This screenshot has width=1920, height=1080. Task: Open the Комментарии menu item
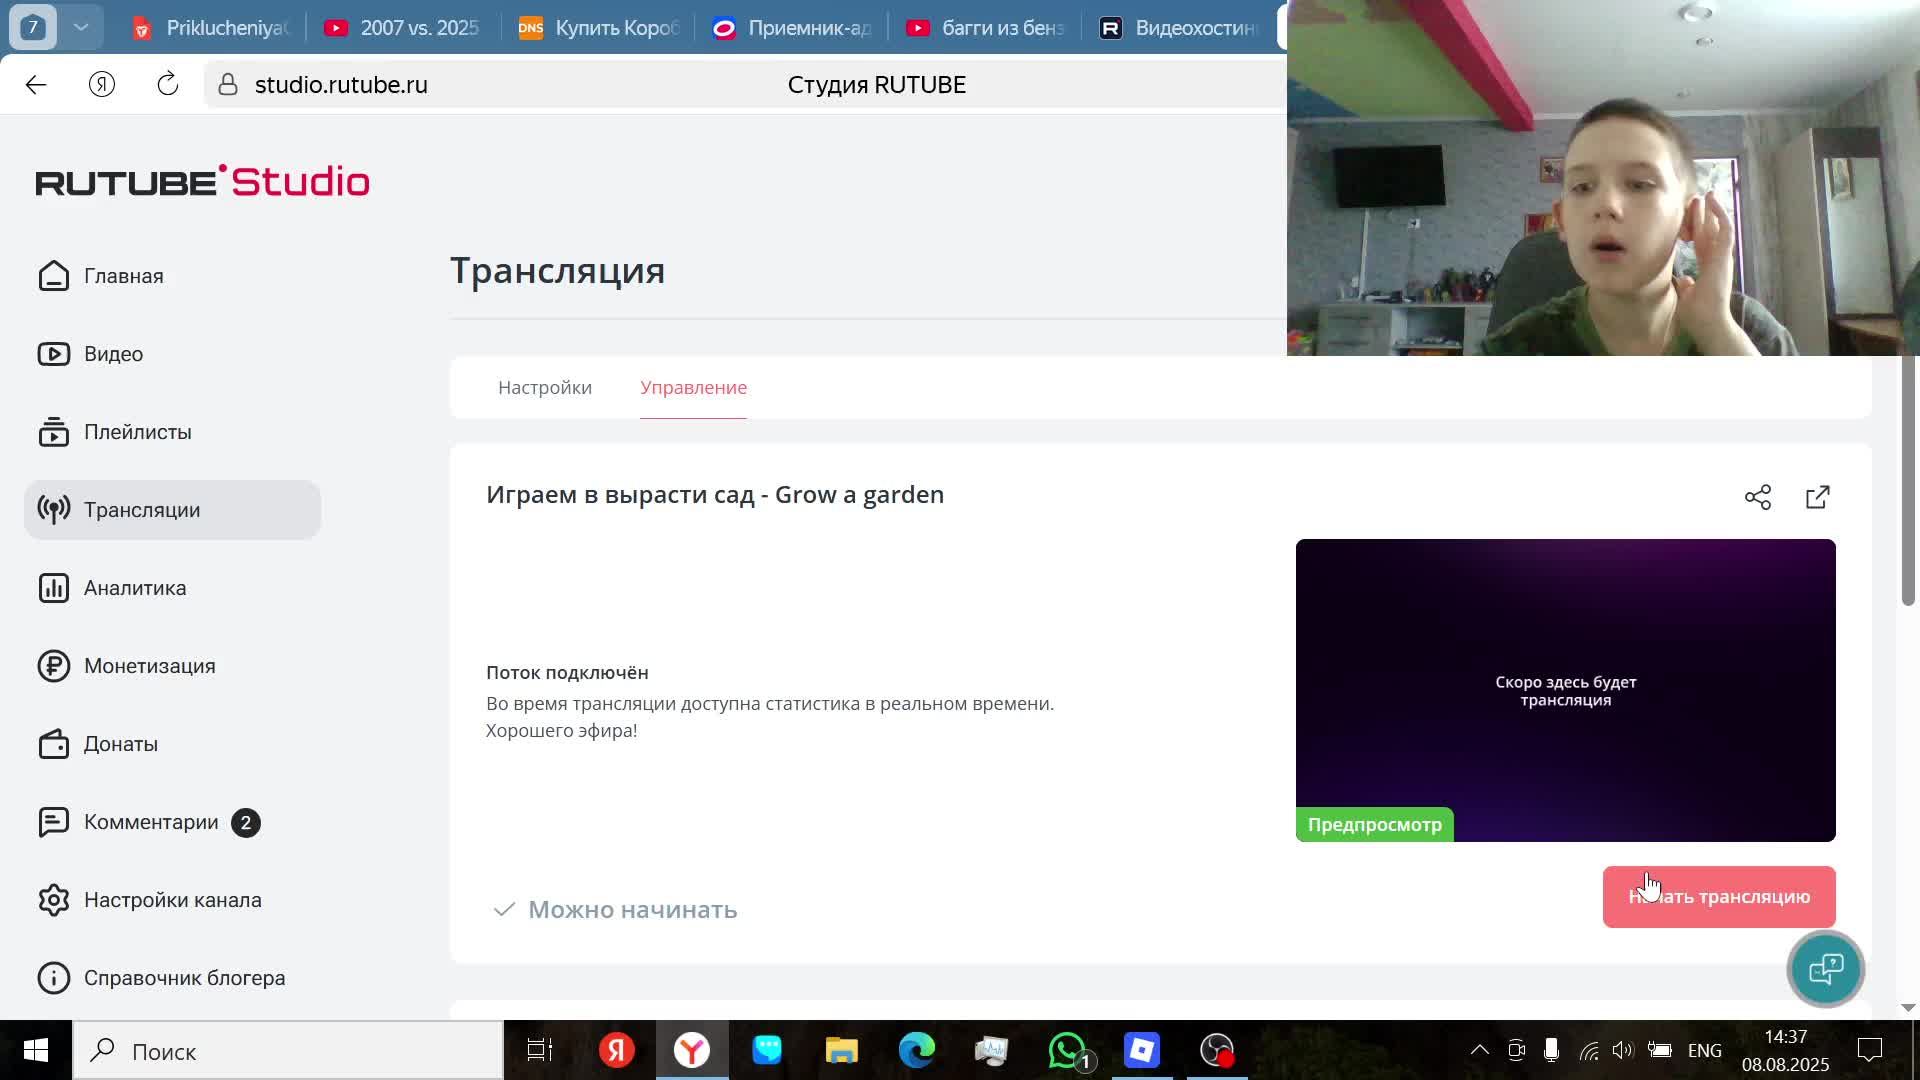coord(151,822)
